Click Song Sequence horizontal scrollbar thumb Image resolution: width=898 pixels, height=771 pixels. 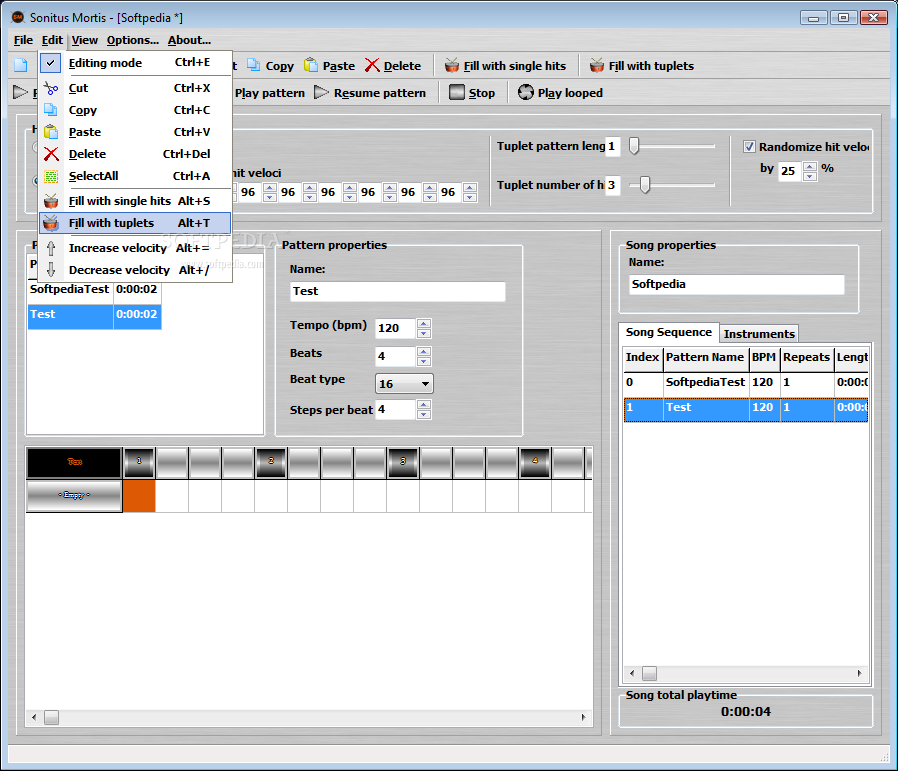[x=649, y=673]
